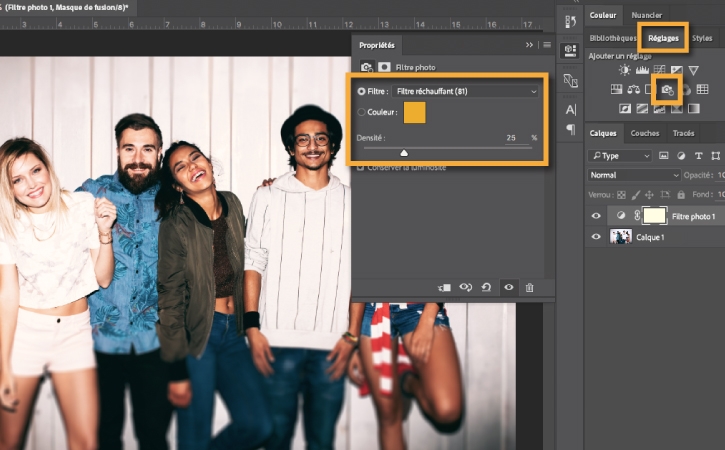Add a Brightness/Contrast adjustment

pos(626,71)
